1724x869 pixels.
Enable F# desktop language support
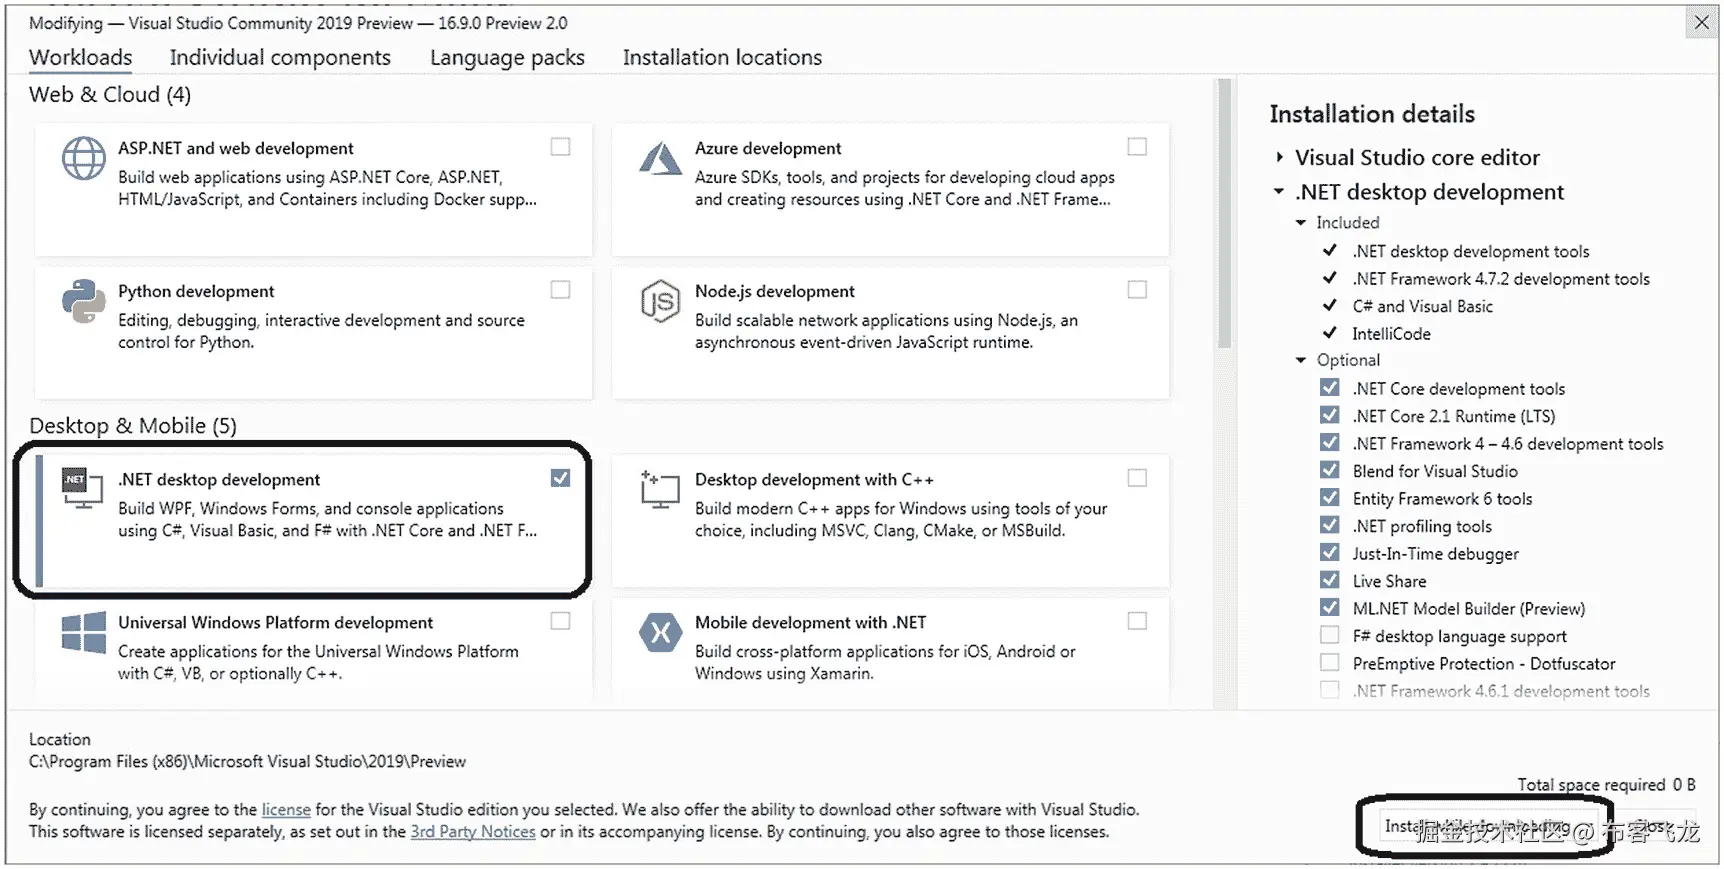(1330, 635)
